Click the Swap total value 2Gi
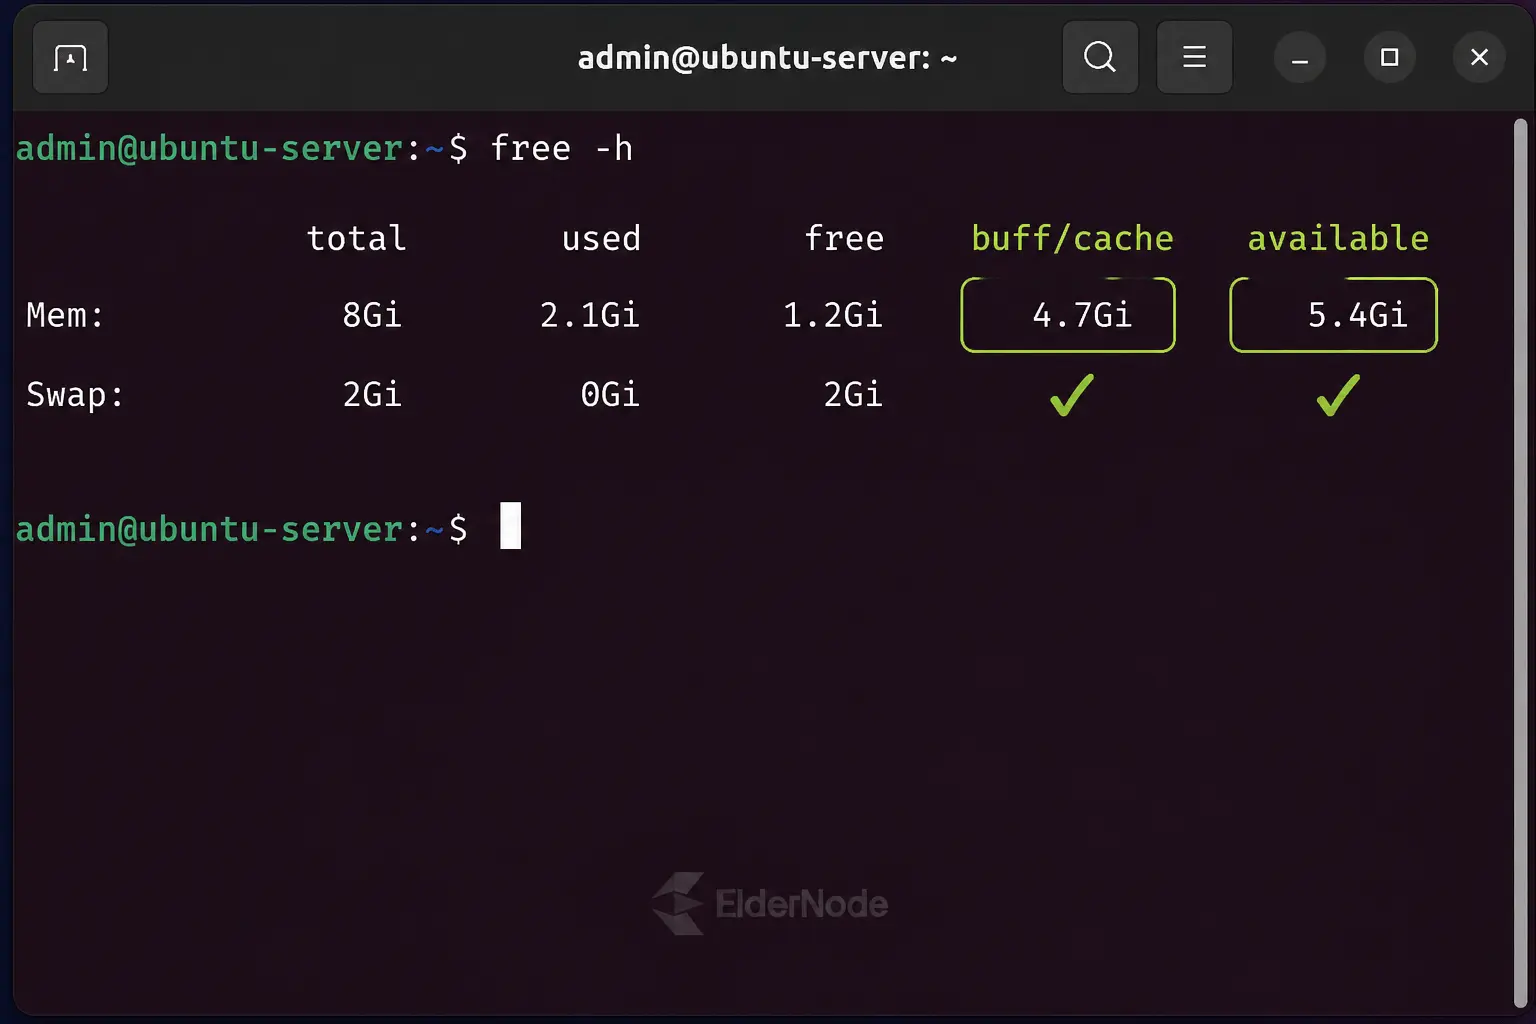 (372, 395)
